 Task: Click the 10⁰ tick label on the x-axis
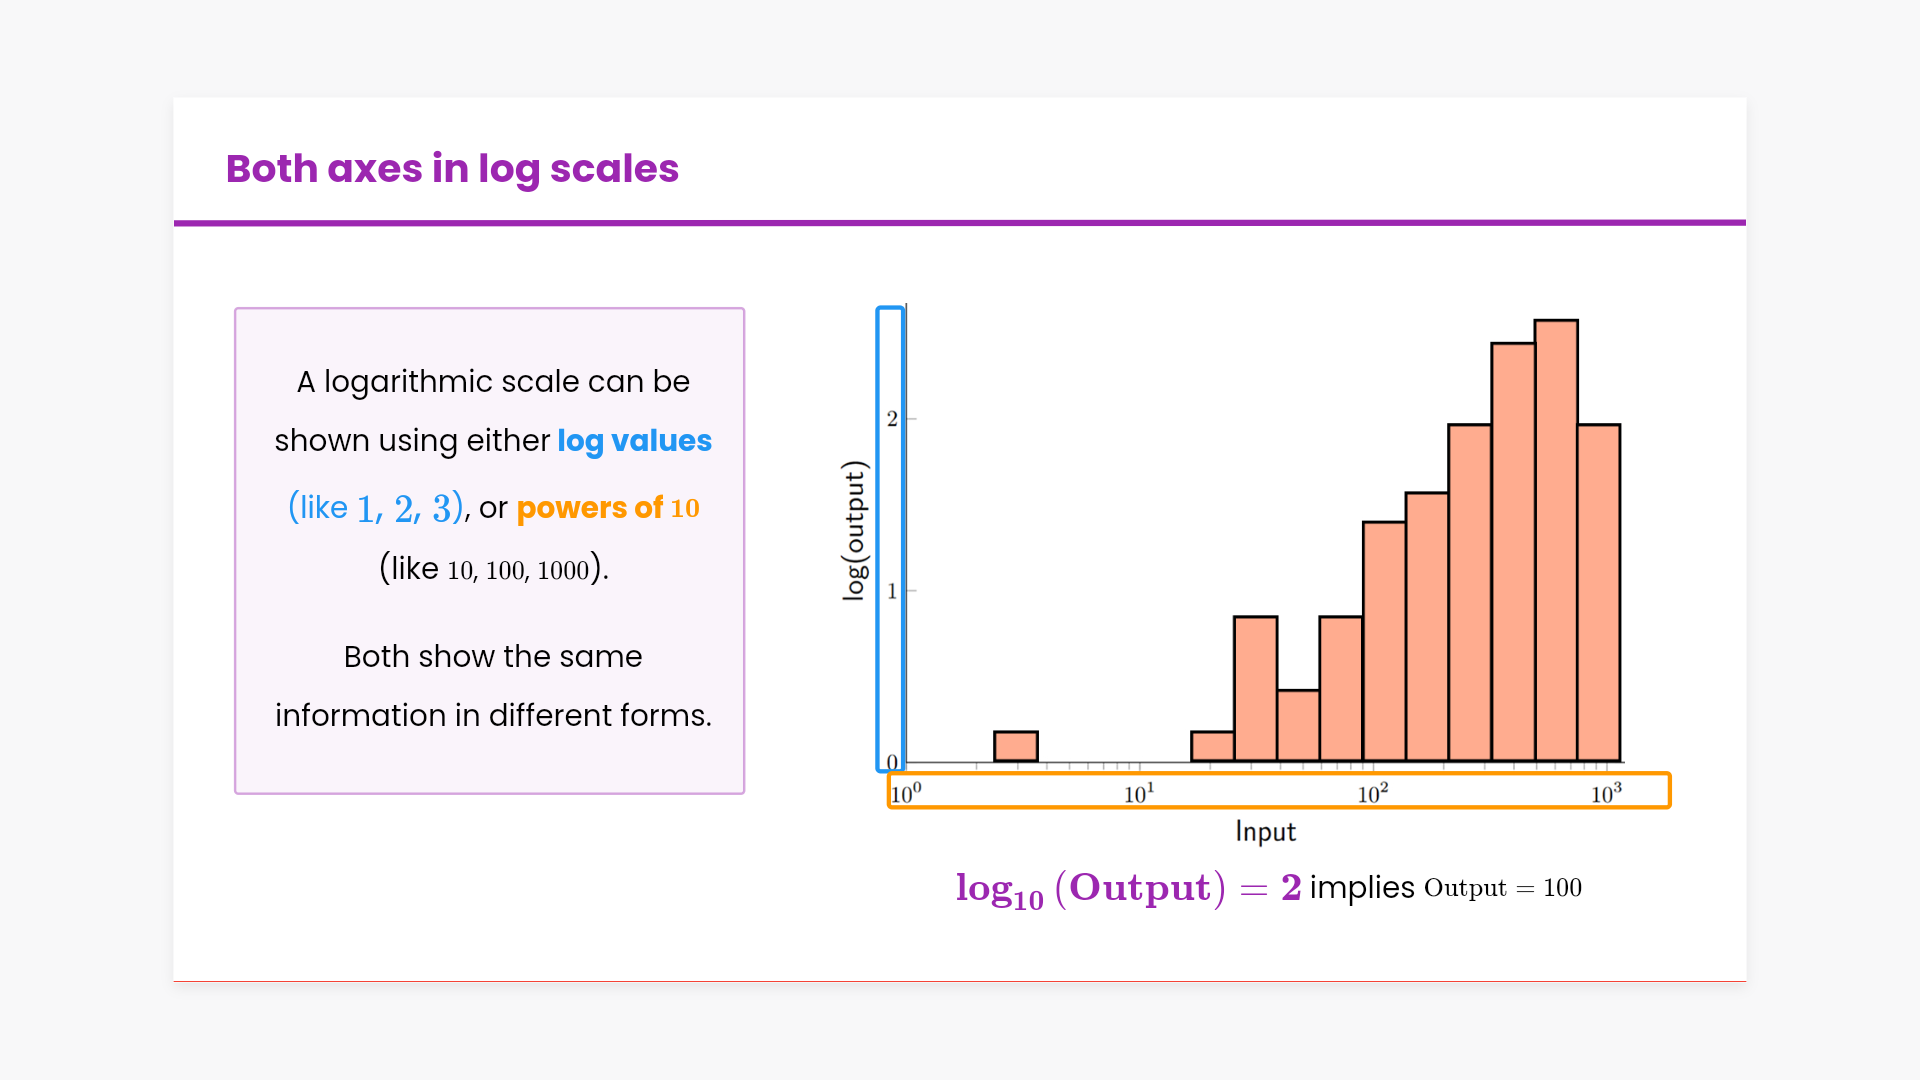(906, 794)
